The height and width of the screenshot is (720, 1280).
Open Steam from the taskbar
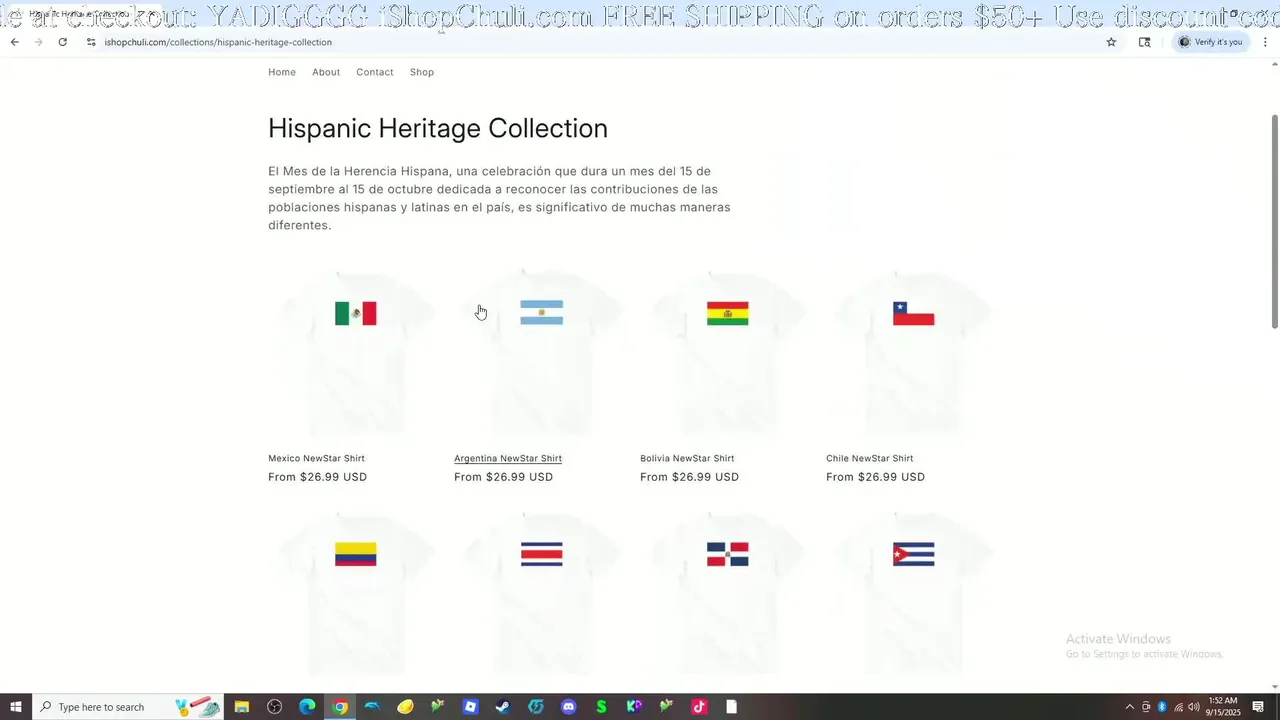click(x=503, y=707)
